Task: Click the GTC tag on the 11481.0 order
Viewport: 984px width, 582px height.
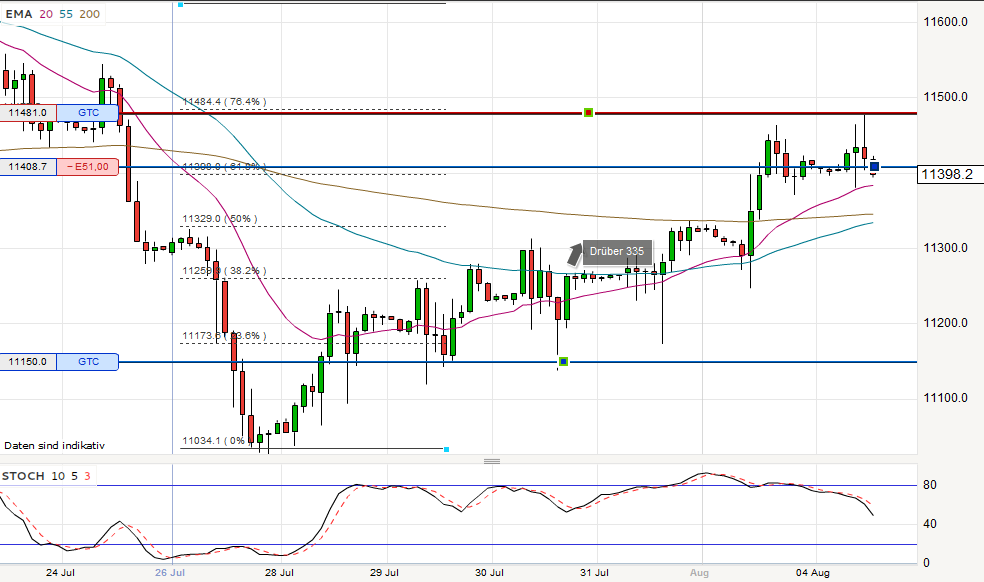Action: [x=88, y=113]
